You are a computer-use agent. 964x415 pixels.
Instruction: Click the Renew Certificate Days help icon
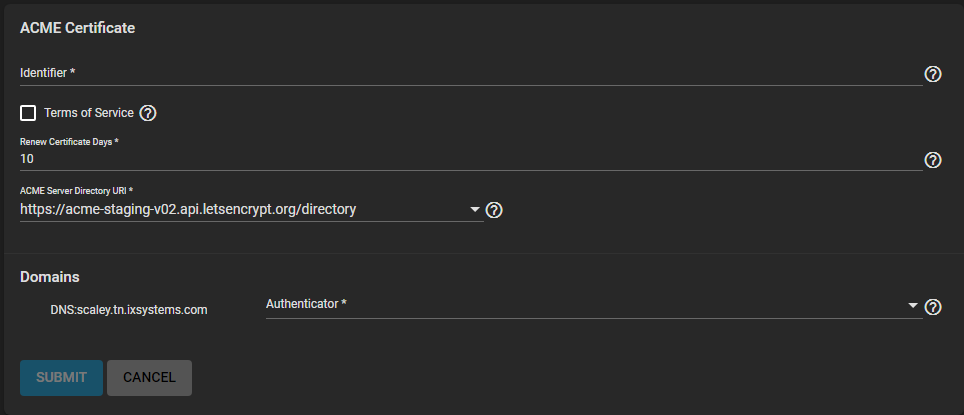point(933,160)
